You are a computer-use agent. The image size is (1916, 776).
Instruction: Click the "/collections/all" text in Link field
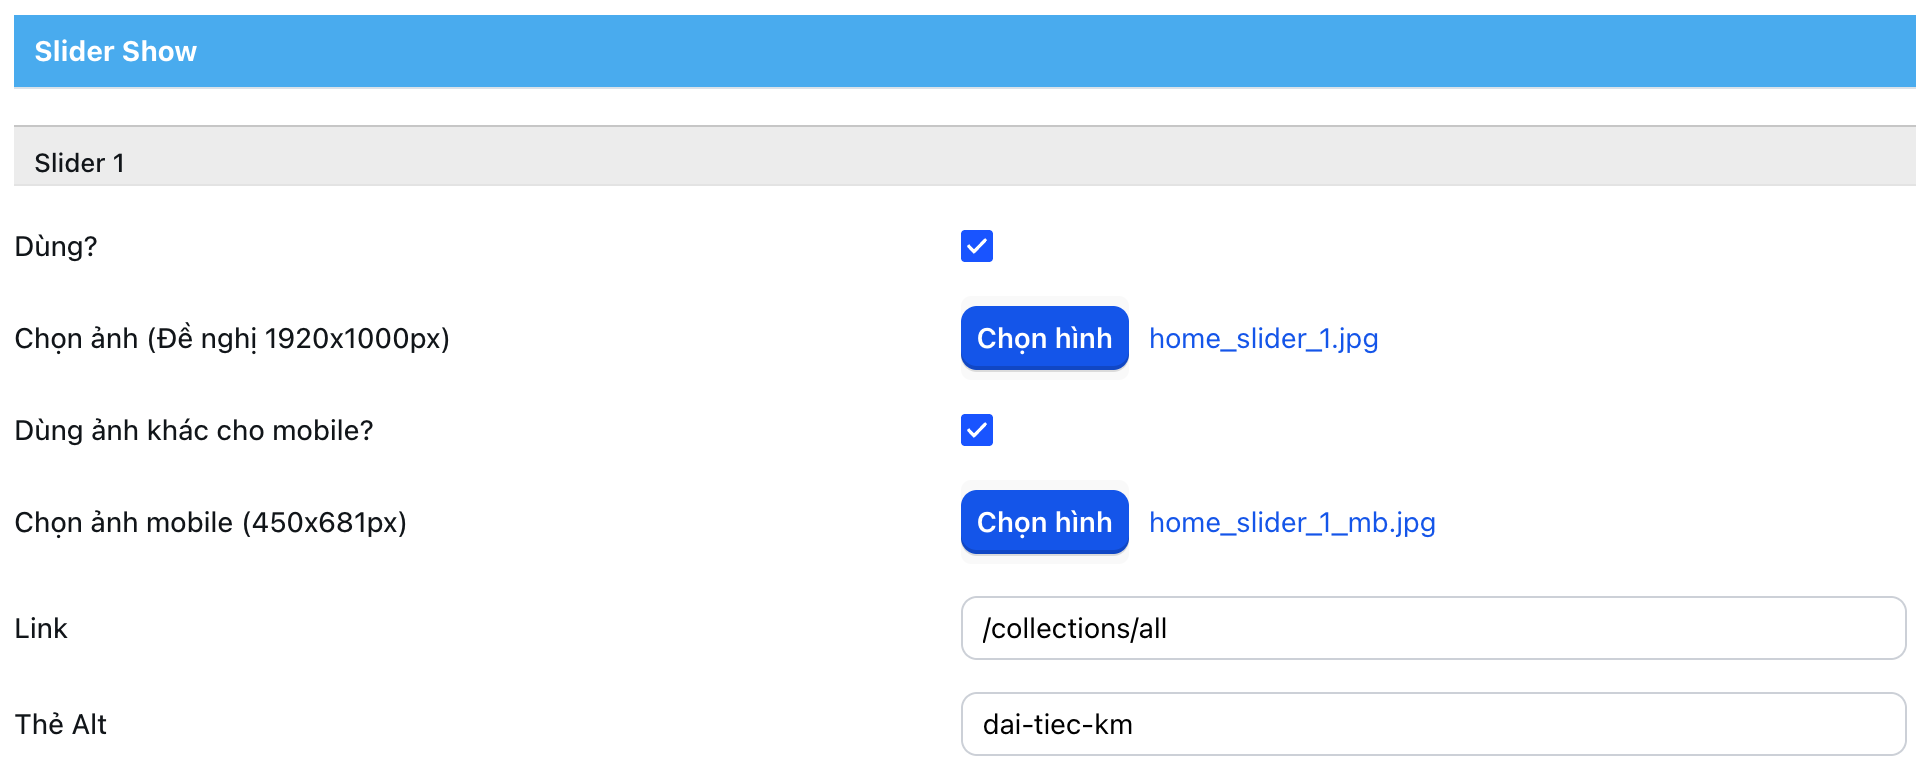[1075, 628]
